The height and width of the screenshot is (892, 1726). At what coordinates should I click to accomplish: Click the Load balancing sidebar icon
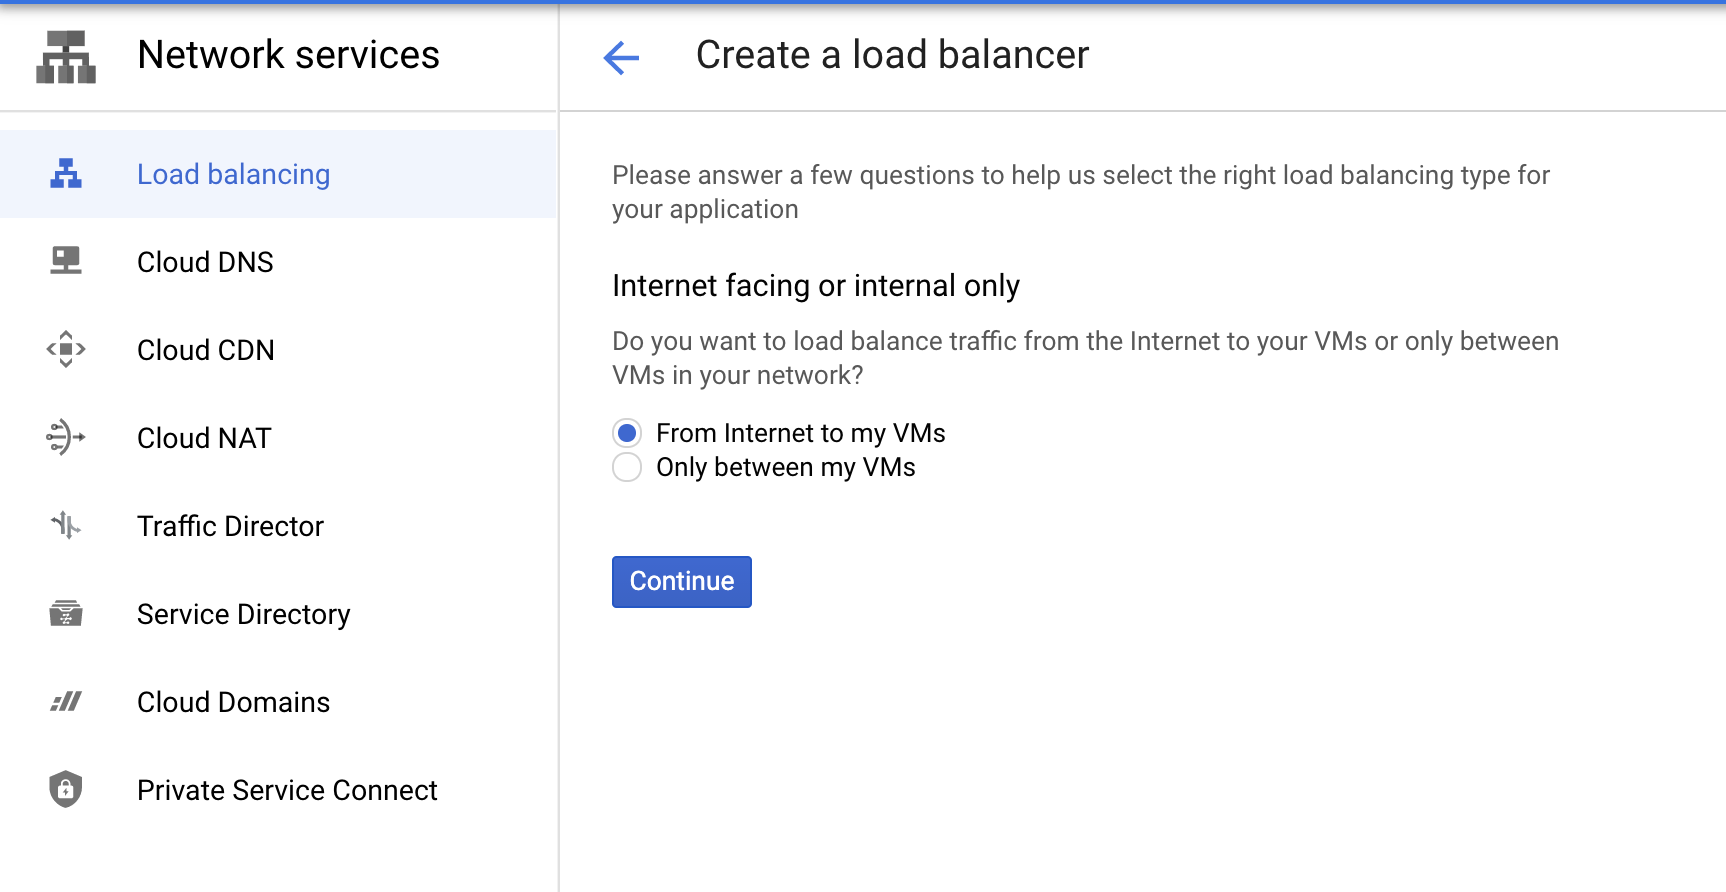click(x=66, y=174)
